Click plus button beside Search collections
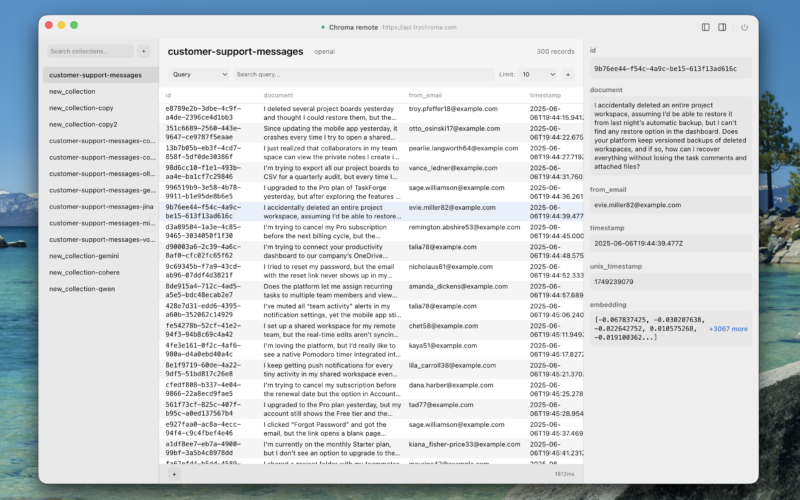 click(x=144, y=51)
